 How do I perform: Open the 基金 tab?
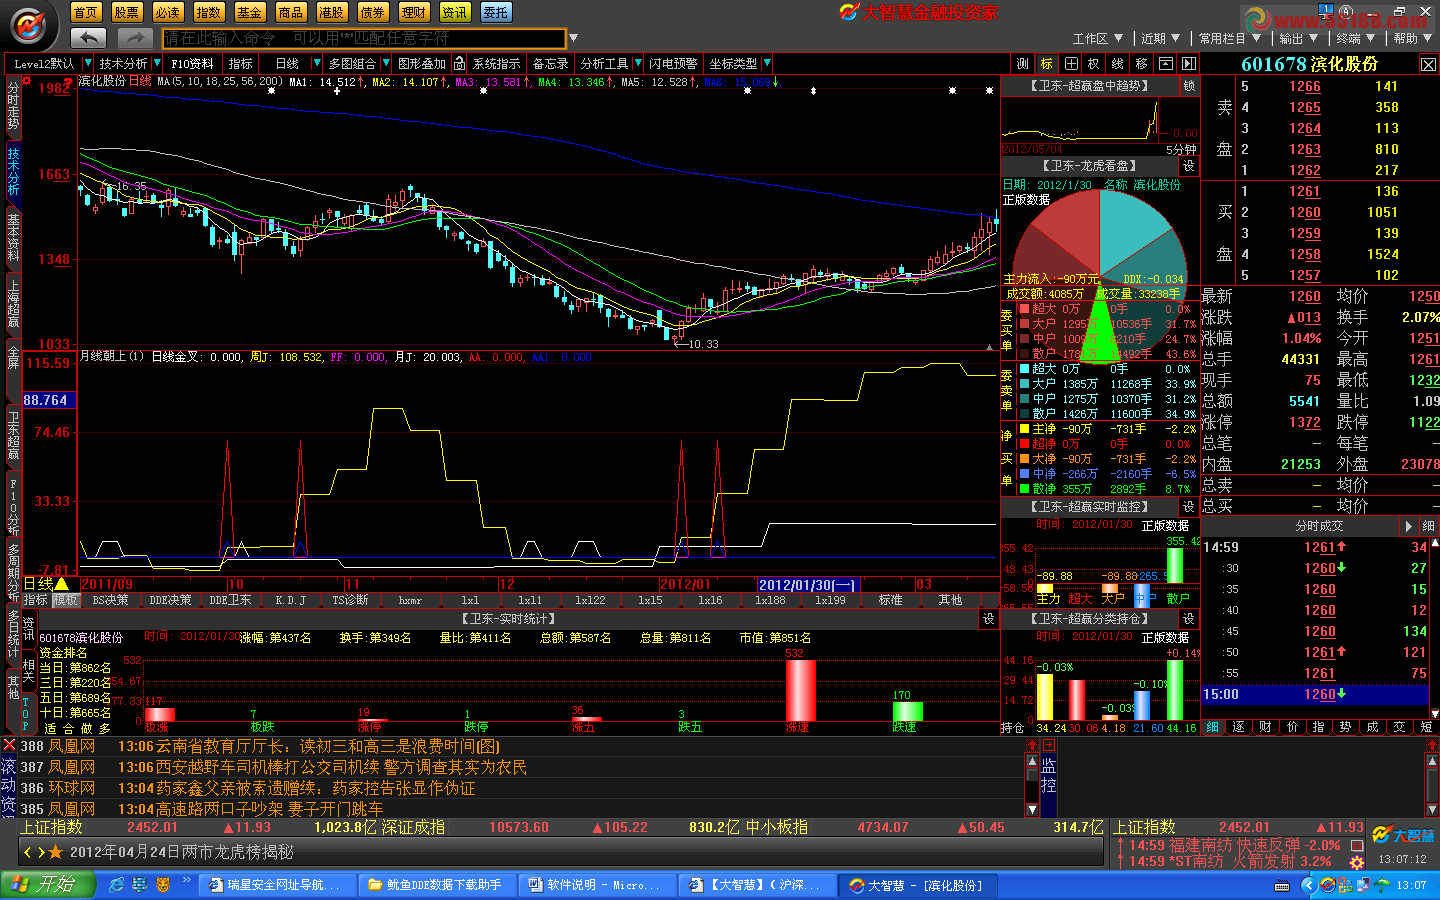coord(250,12)
